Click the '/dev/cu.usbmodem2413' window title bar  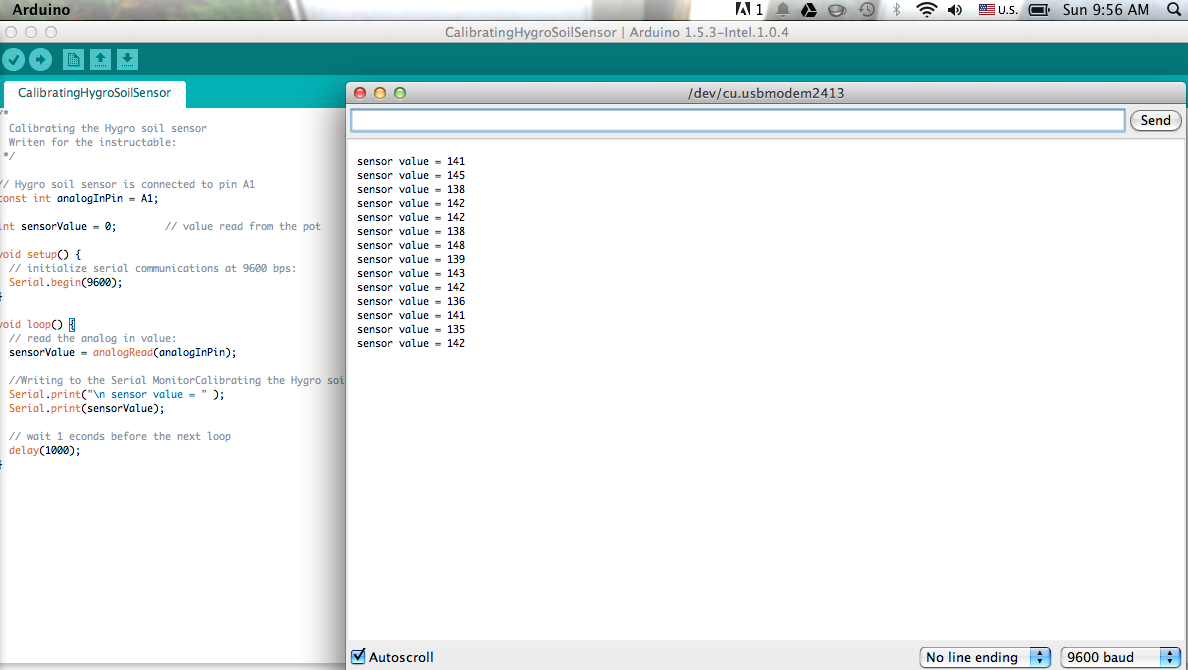(x=766, y=93)
